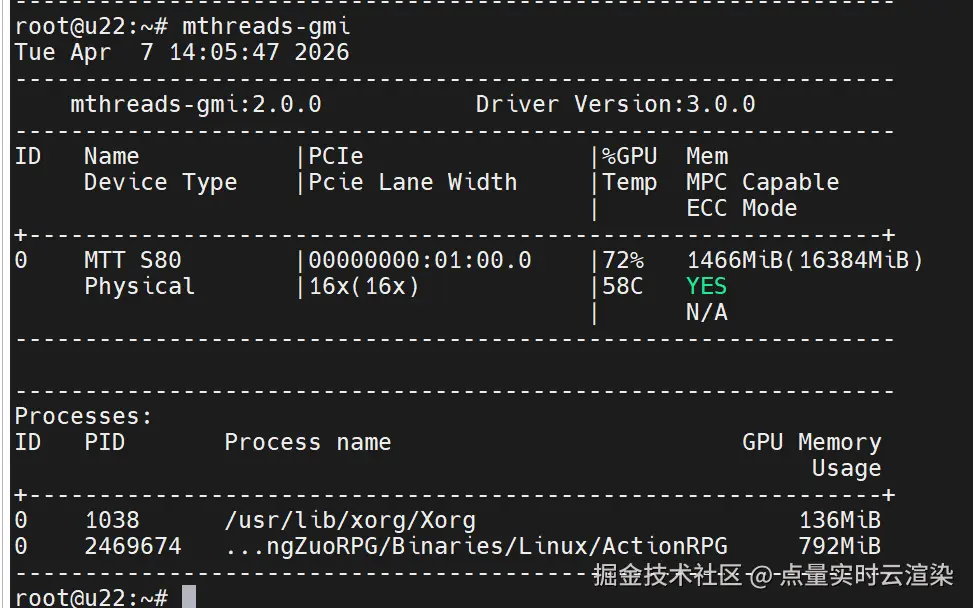
Task: Click the PID 2469674 entry
Action: [x=132, y=546]
